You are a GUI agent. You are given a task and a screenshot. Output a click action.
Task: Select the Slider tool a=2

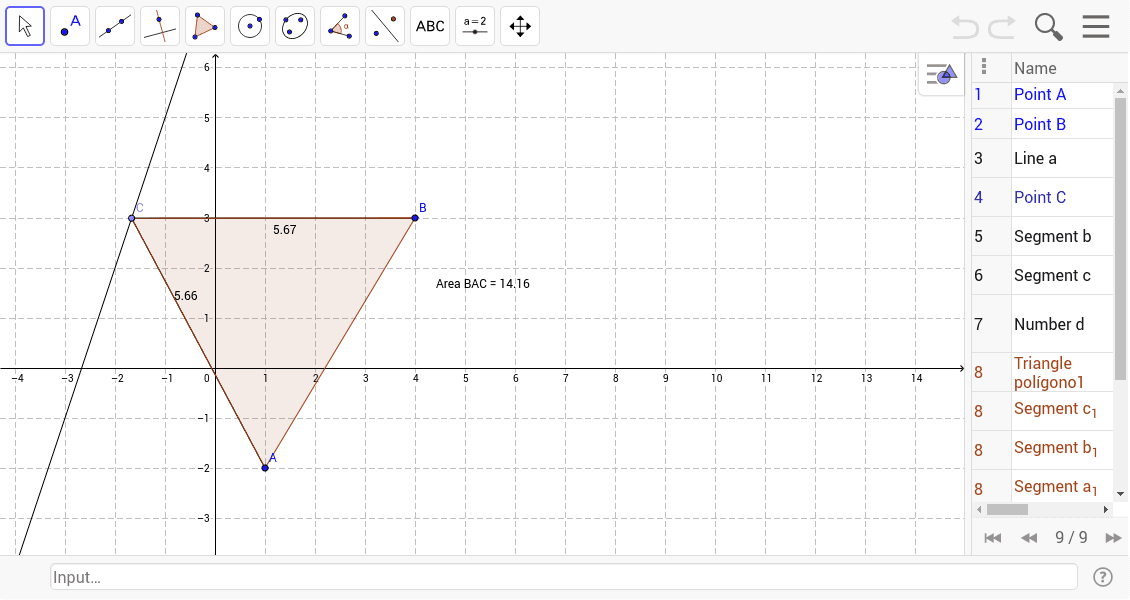pyautogui.click(x=474, y=25)
